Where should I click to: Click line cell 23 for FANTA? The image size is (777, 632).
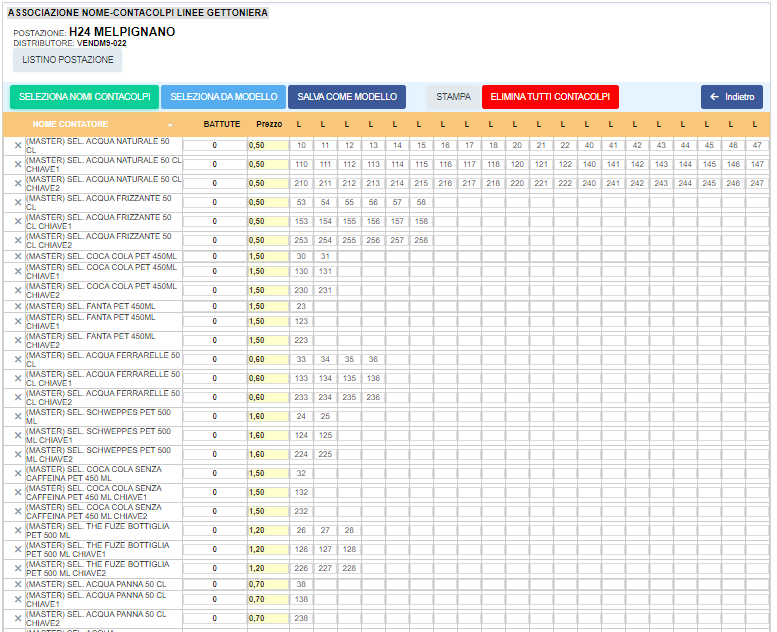(301, 306)
